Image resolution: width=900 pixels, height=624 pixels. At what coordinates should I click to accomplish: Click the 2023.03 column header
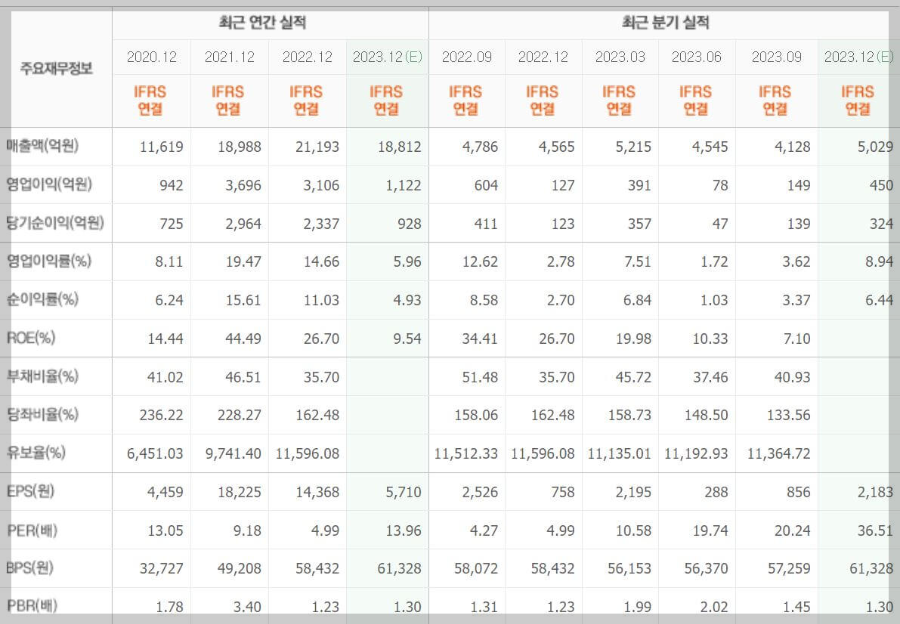620,57
